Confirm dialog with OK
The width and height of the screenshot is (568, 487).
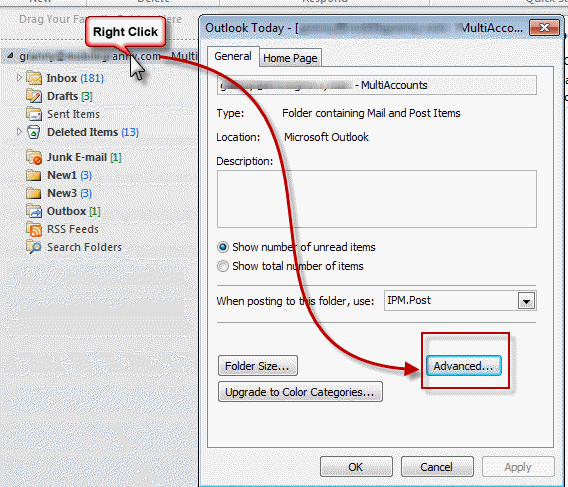coord(356,467)
